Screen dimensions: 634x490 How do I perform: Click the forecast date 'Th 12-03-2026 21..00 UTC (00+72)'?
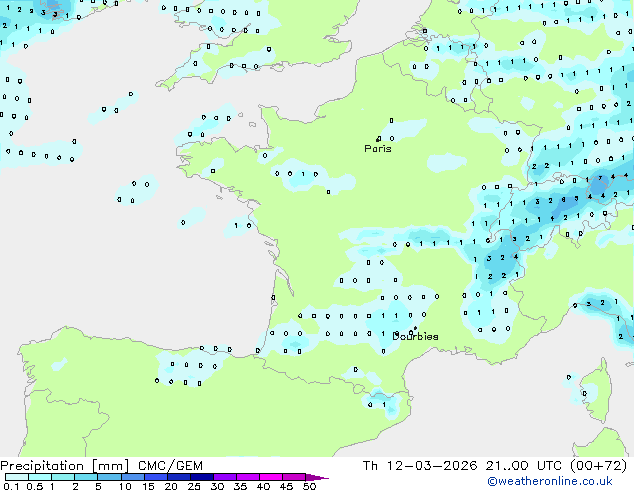tap(495, 466)
